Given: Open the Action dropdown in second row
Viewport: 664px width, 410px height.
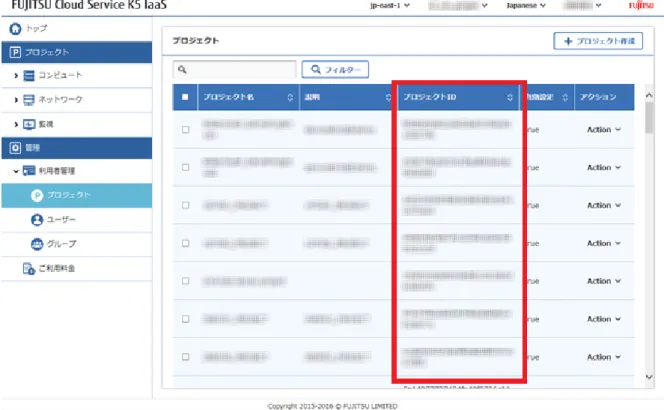Looking at the screenshot, I should [x=604, y=167].
